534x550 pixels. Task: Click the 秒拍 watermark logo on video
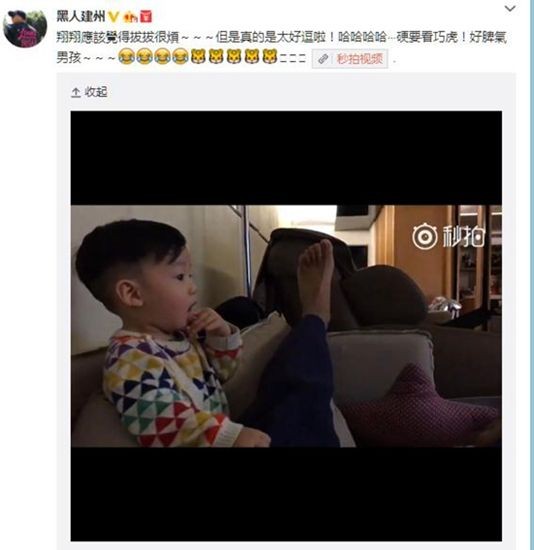(x=449, y=236)
